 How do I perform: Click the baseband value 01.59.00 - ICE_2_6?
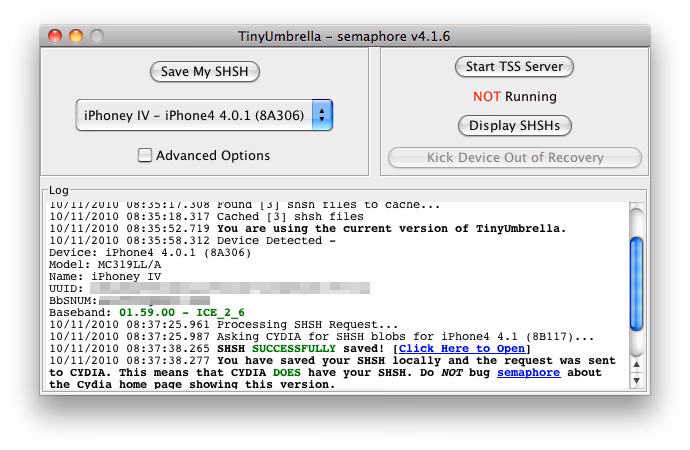coord(182,312)
